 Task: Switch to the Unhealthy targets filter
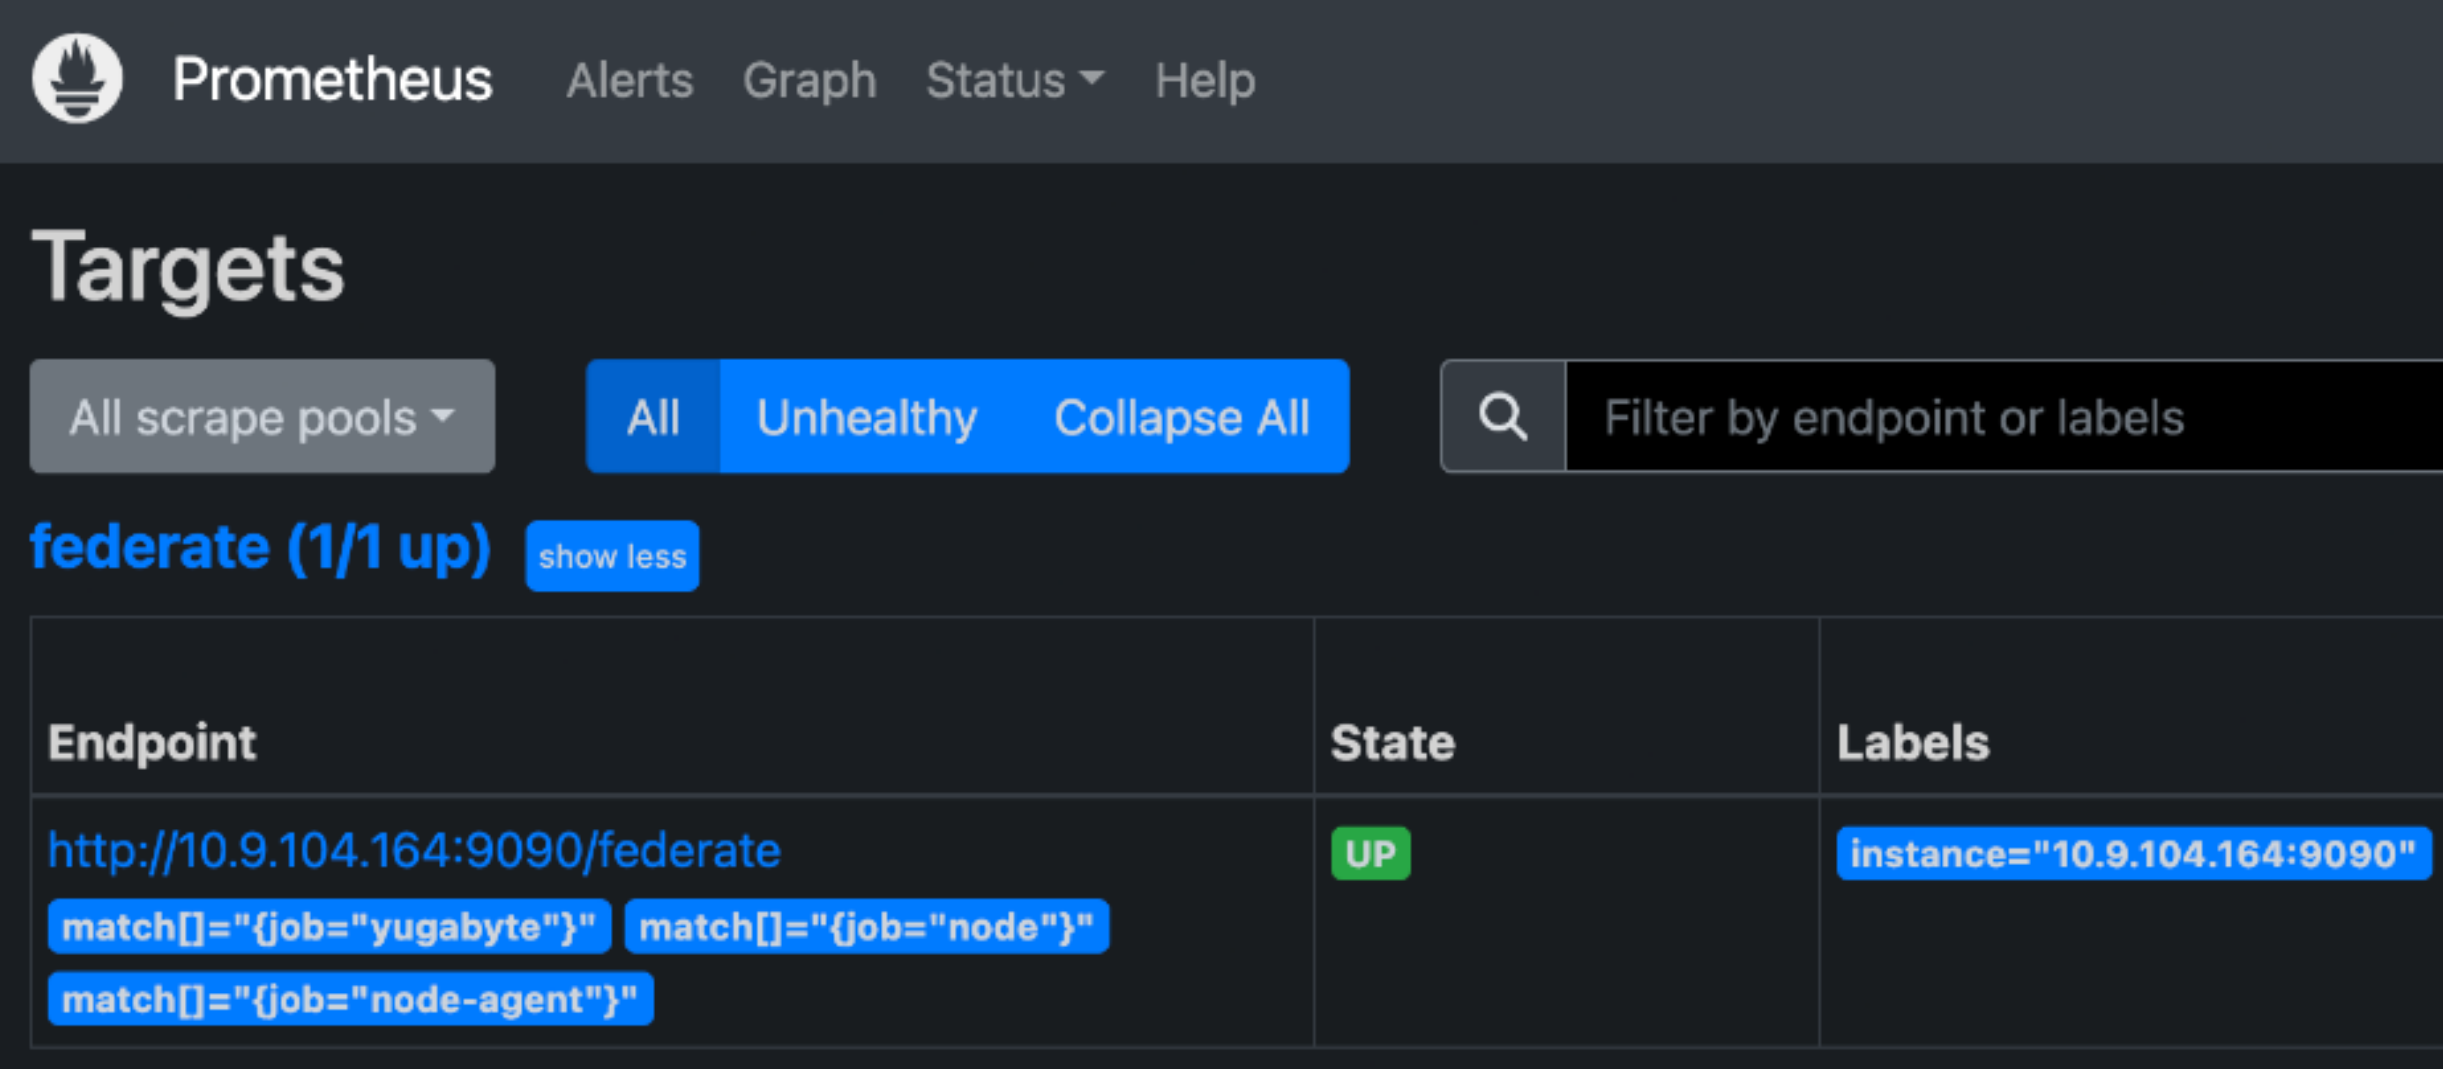[867, 417]
